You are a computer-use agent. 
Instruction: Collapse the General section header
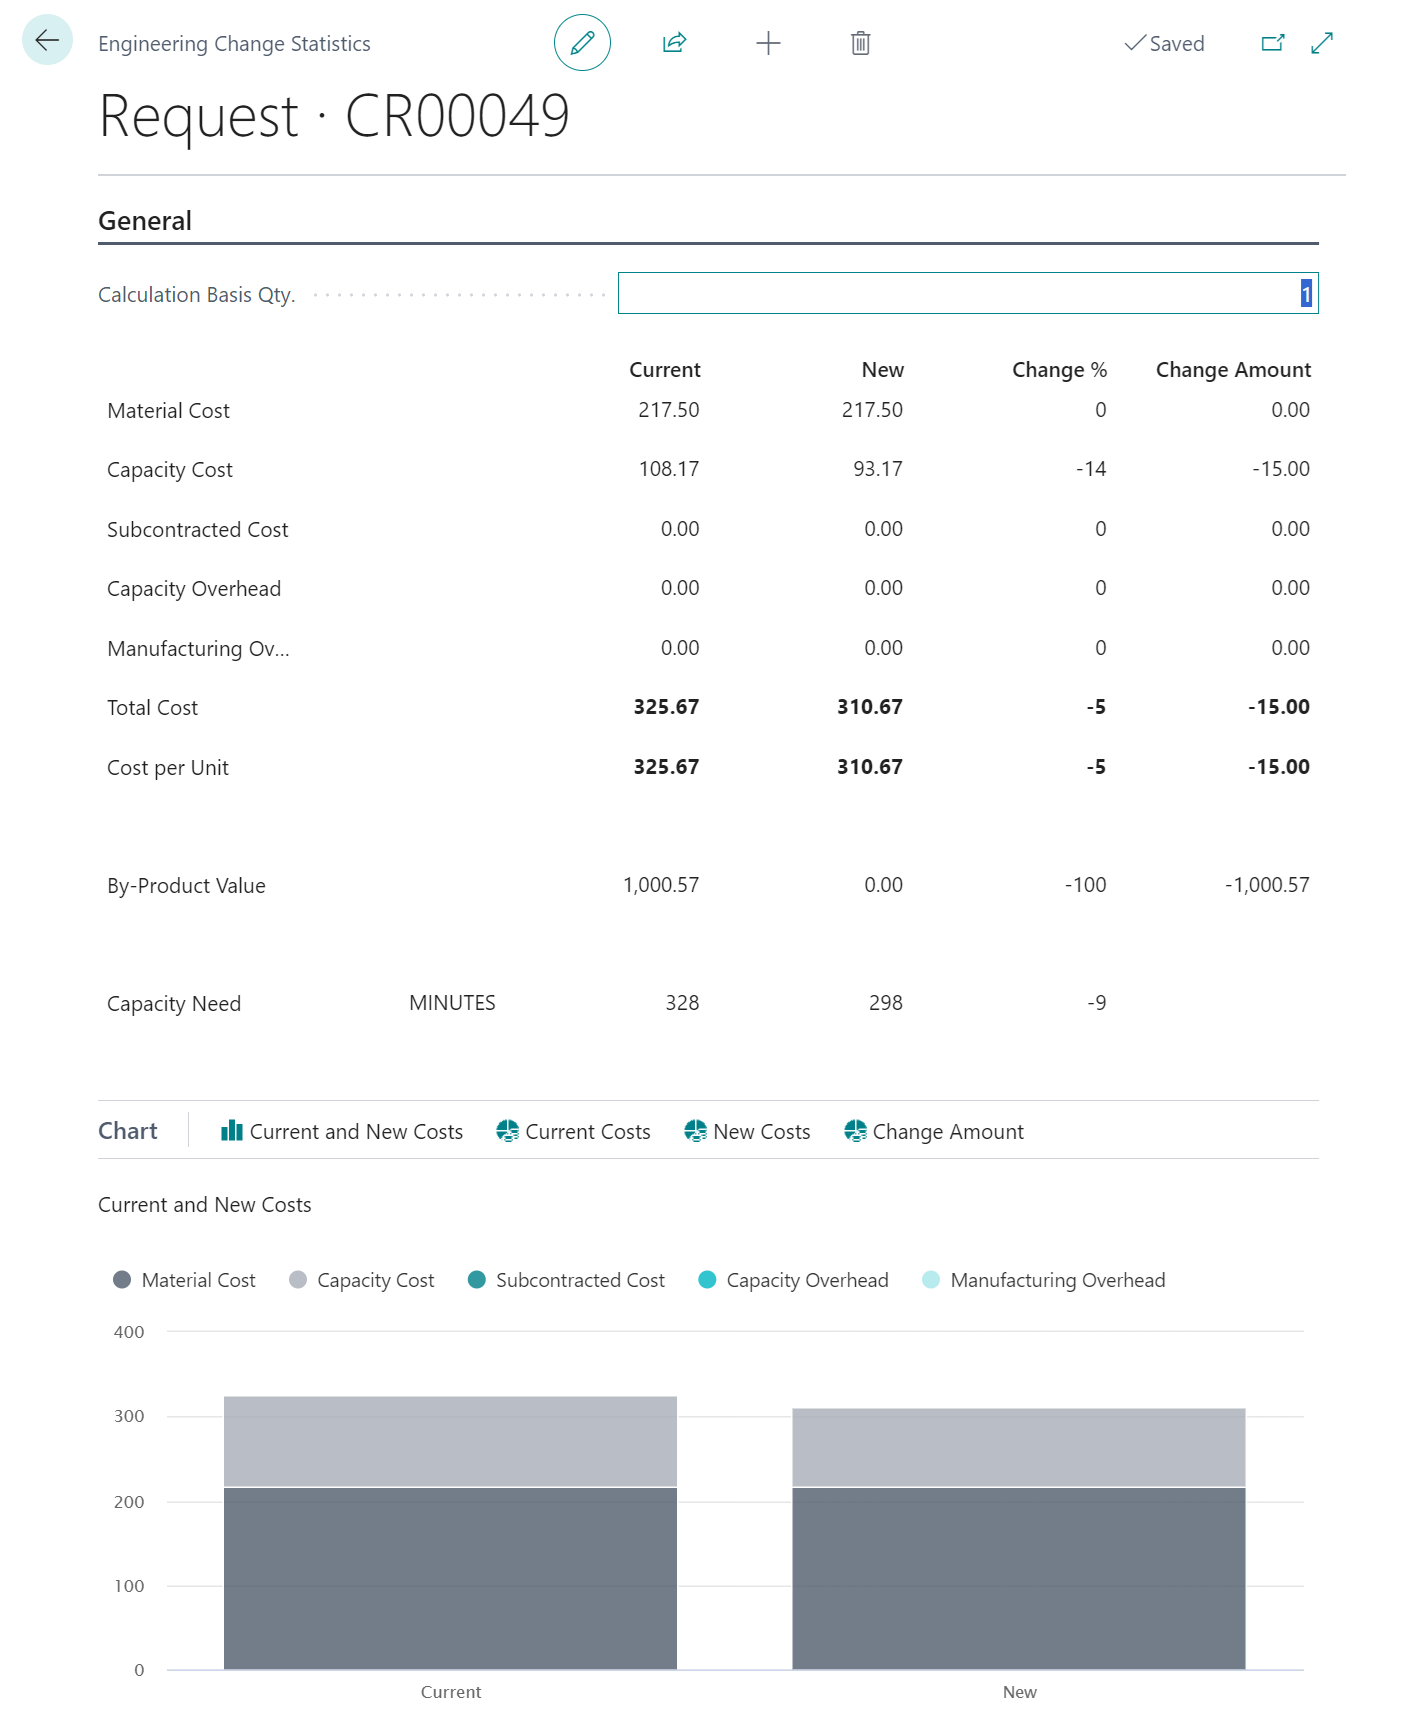coord(145,221)
